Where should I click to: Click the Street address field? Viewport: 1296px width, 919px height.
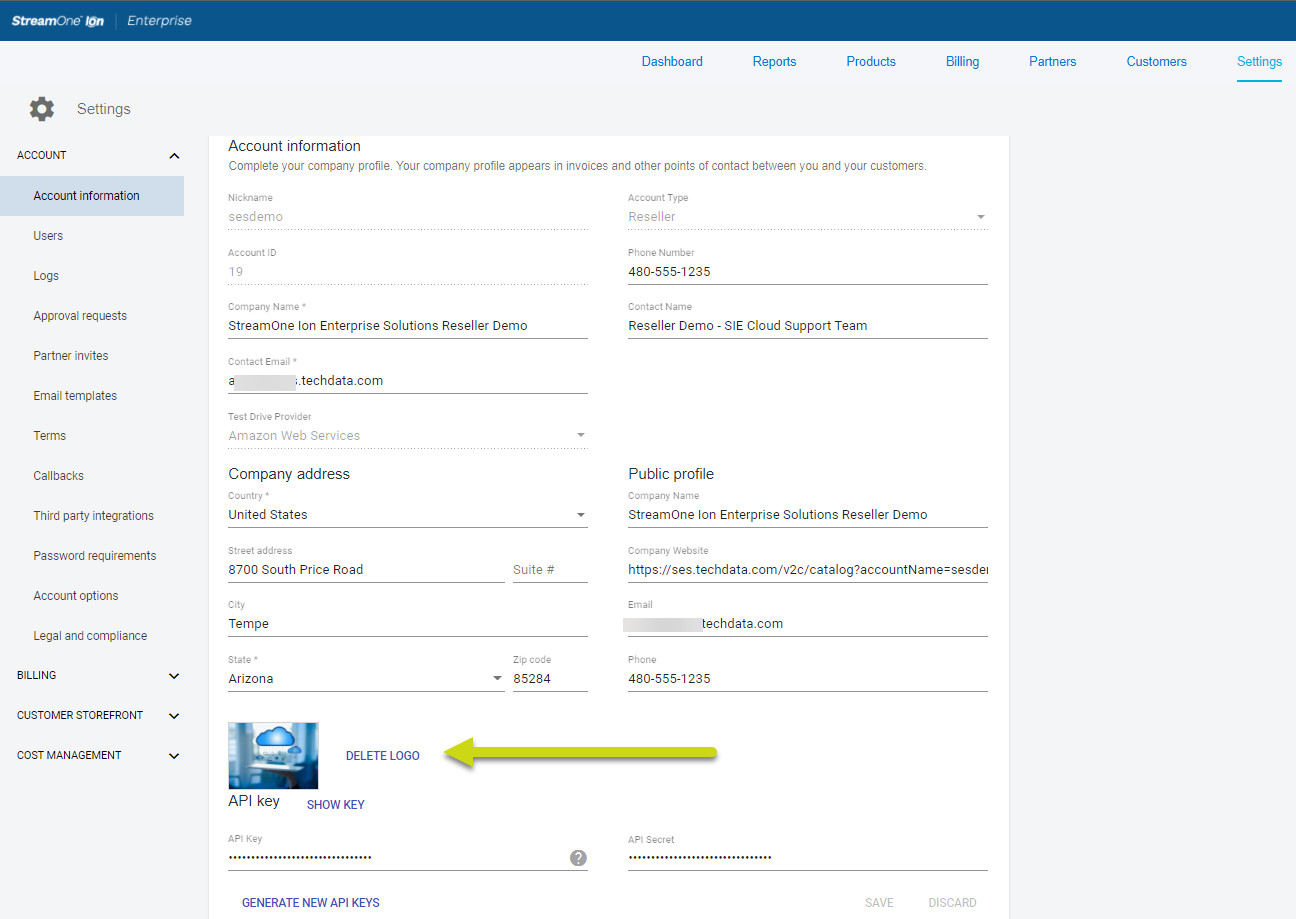pyautogui.click(x=366, y=570)
